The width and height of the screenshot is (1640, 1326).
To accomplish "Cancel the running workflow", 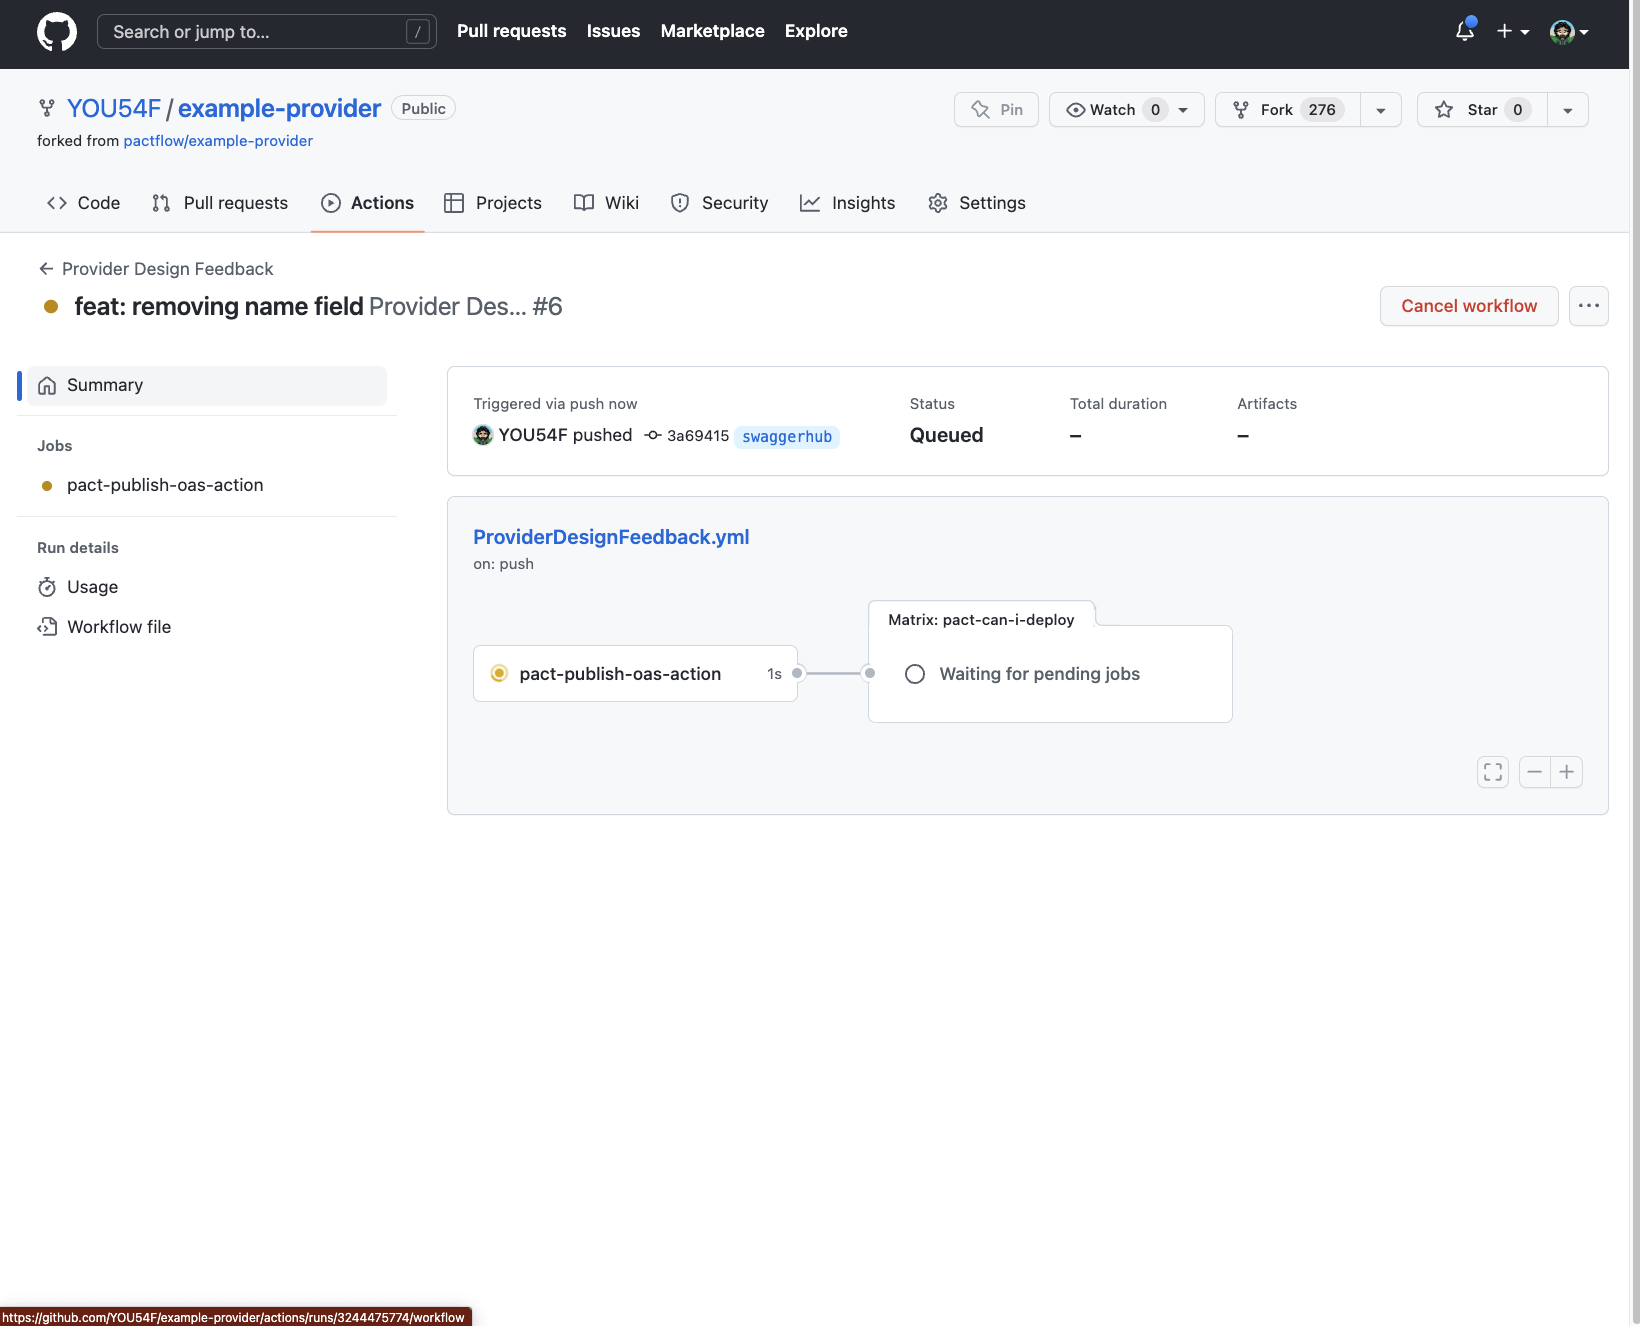I will pyautogui.click(x=1468, y=306).
